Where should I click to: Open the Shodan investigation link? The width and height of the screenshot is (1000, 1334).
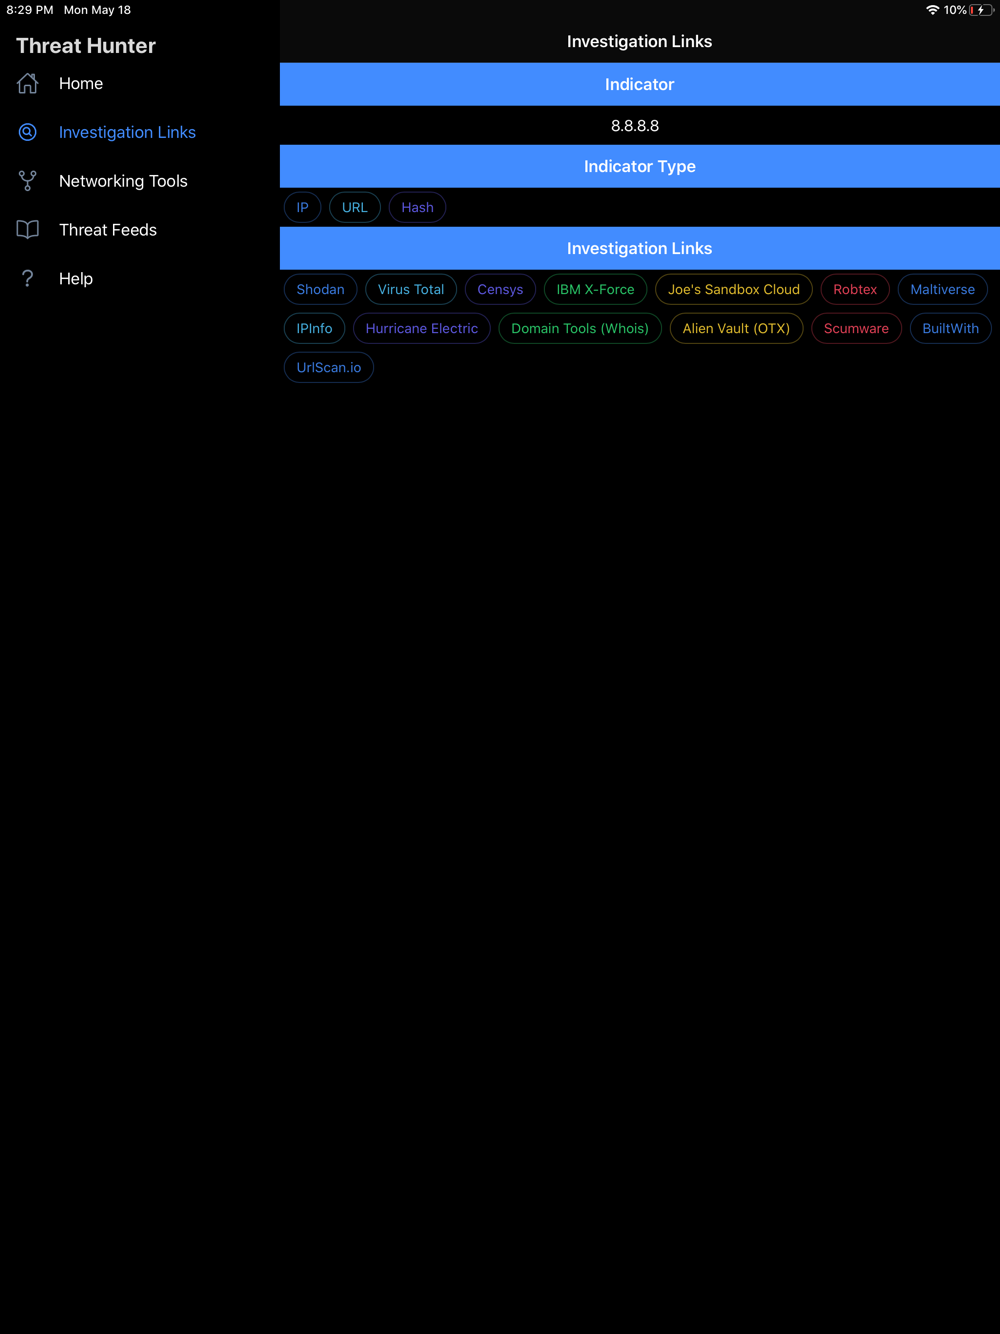click(x=320, y=289)
